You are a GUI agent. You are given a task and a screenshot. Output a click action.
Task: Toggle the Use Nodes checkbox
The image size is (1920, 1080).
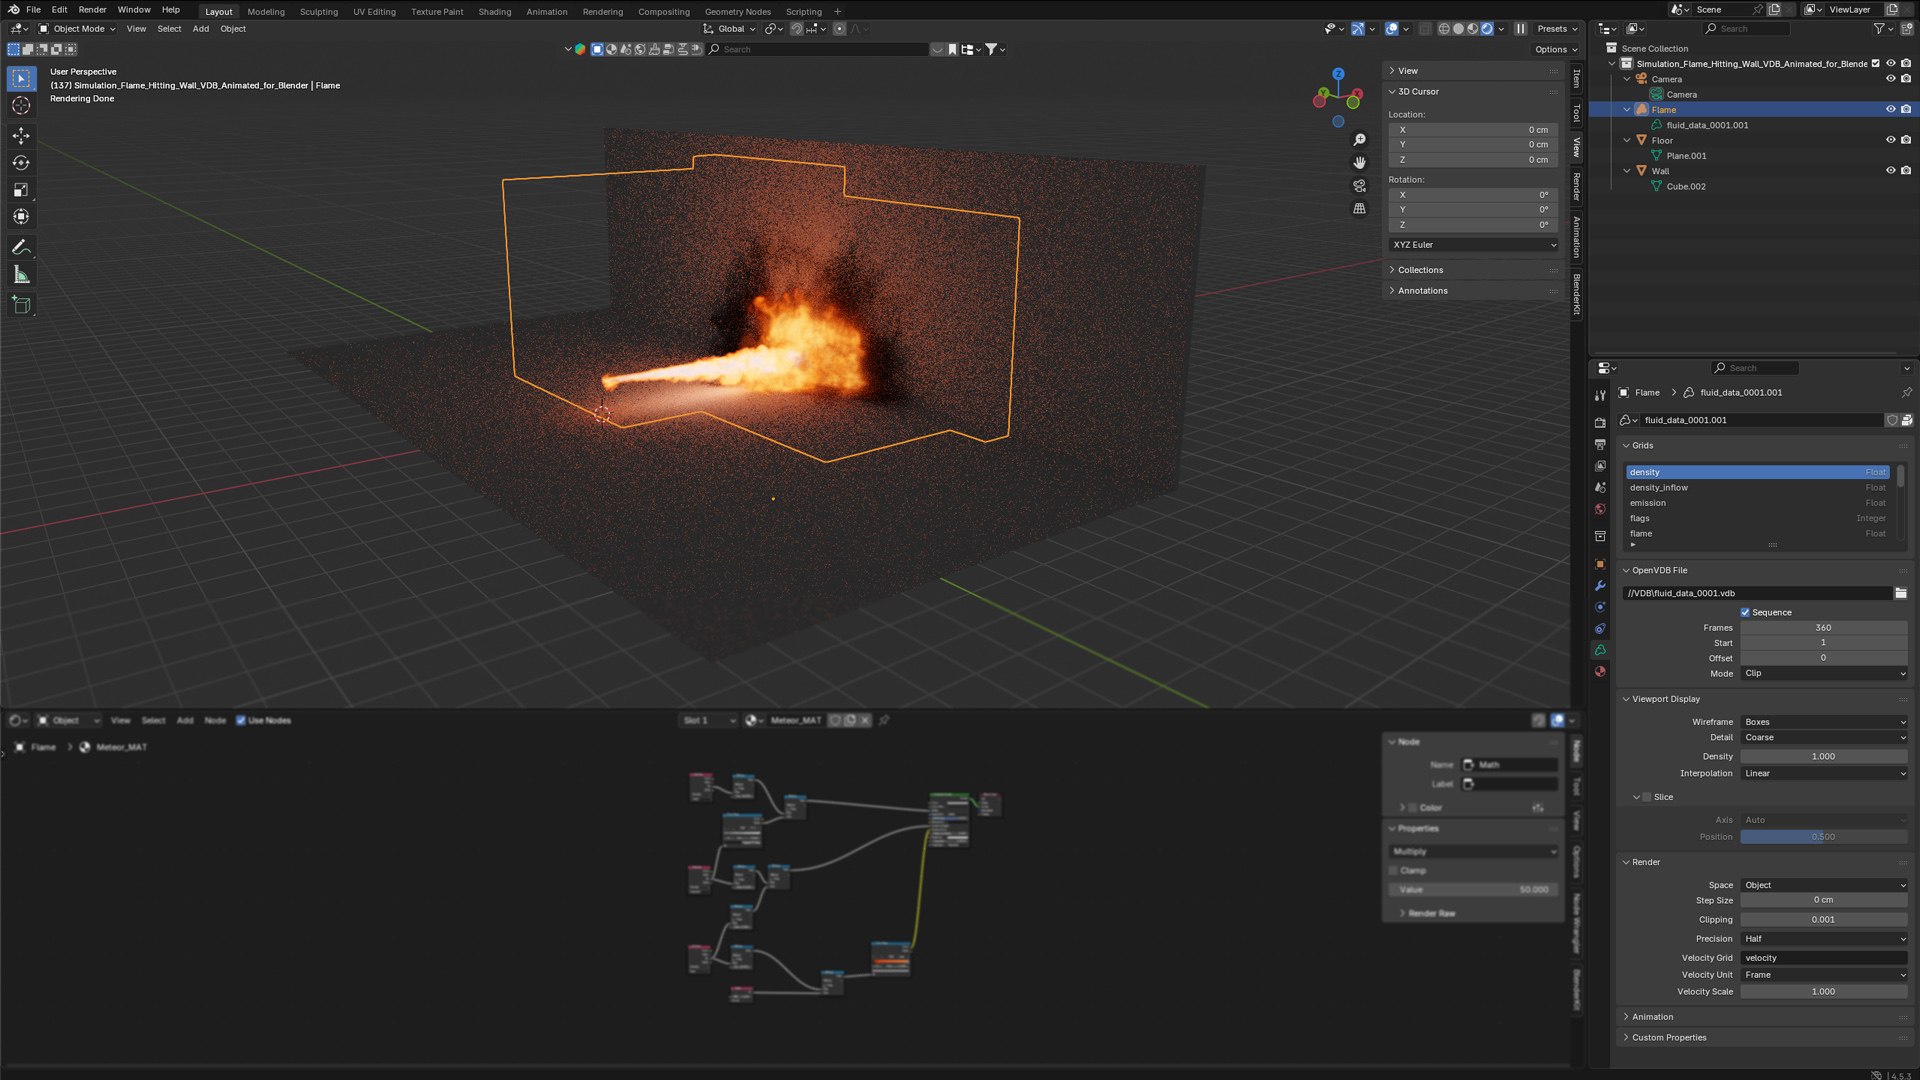(240, 720)
